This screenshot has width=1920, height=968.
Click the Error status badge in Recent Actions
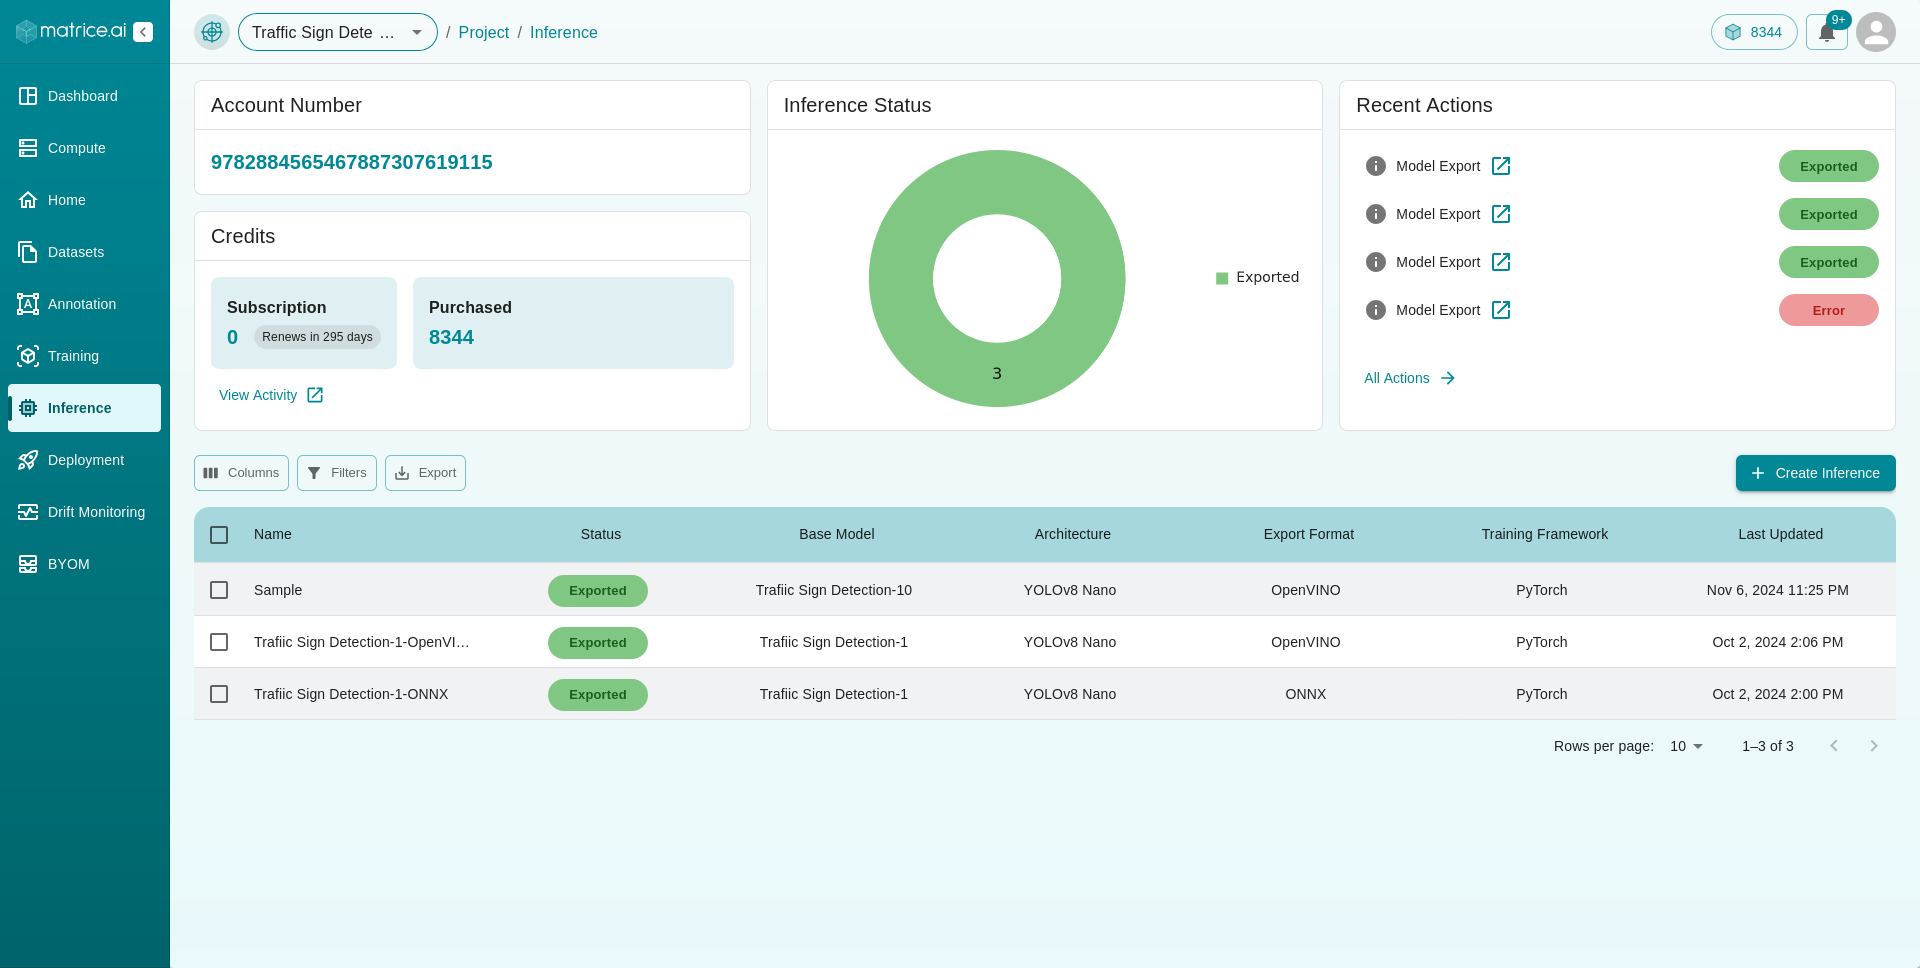click(x=1828, y=310)
